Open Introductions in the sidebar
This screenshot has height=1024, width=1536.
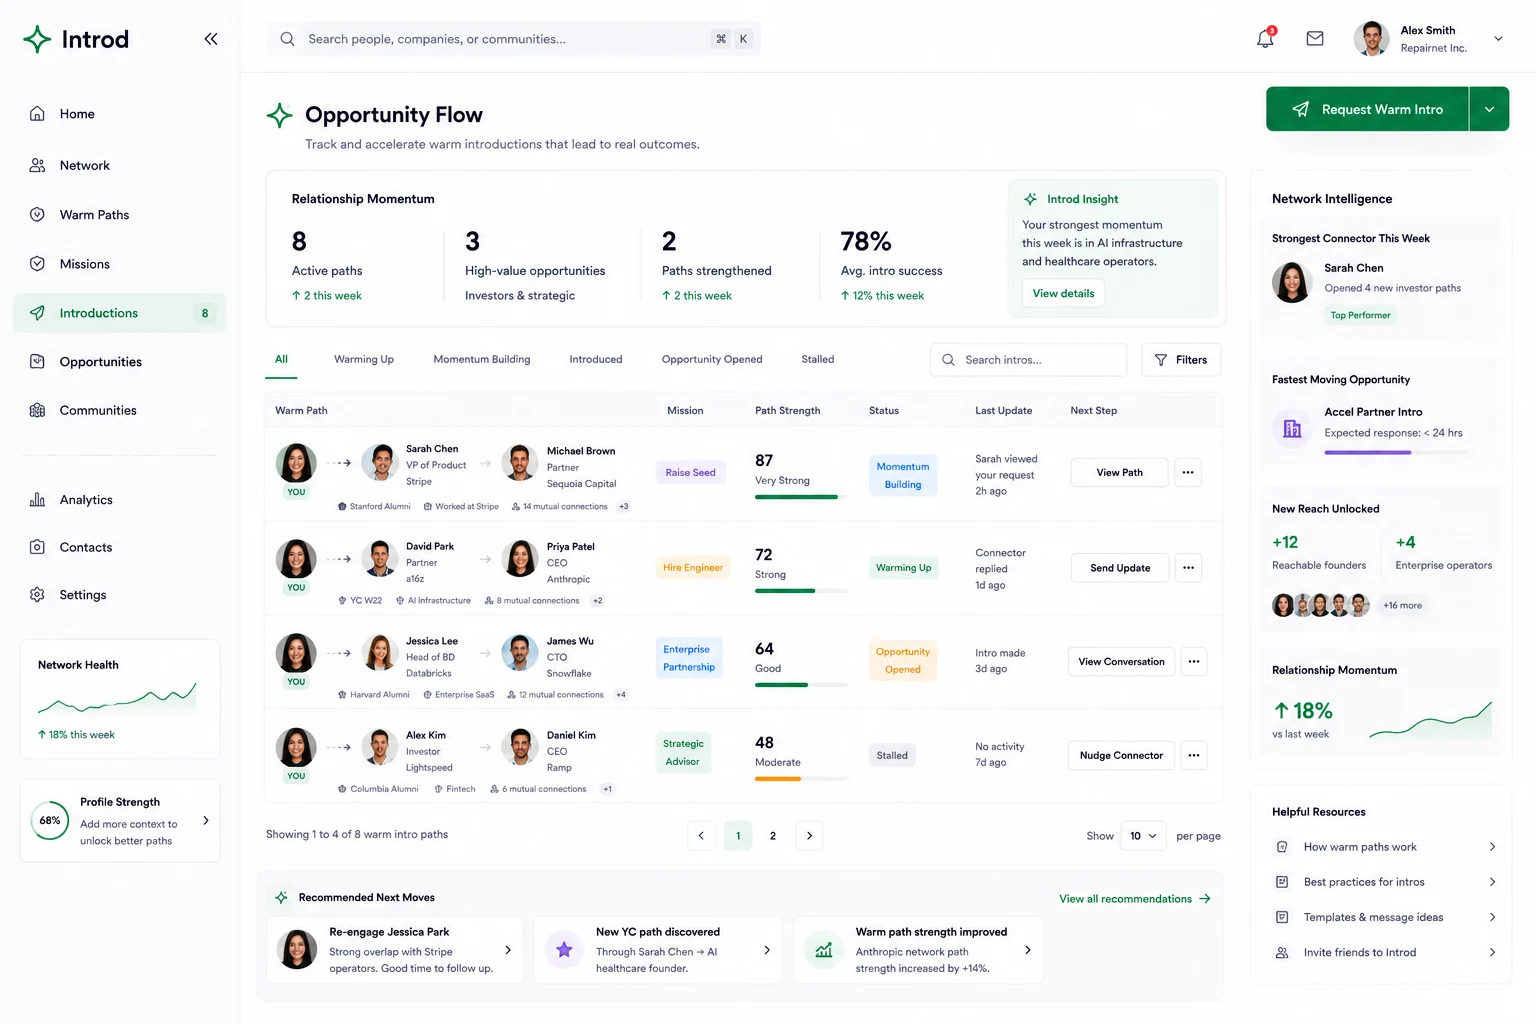tap(120, 313)
